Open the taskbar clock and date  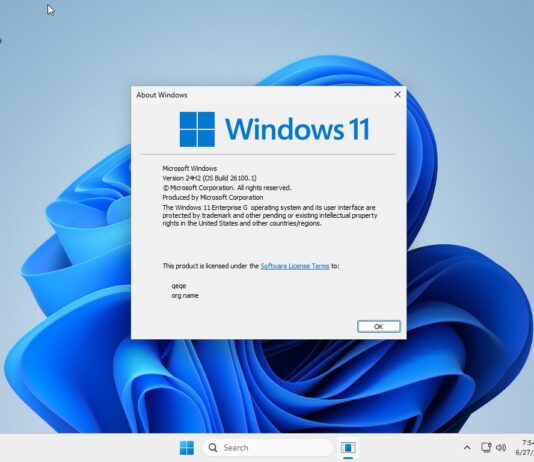pyautogui.click(x=524, y=447)
